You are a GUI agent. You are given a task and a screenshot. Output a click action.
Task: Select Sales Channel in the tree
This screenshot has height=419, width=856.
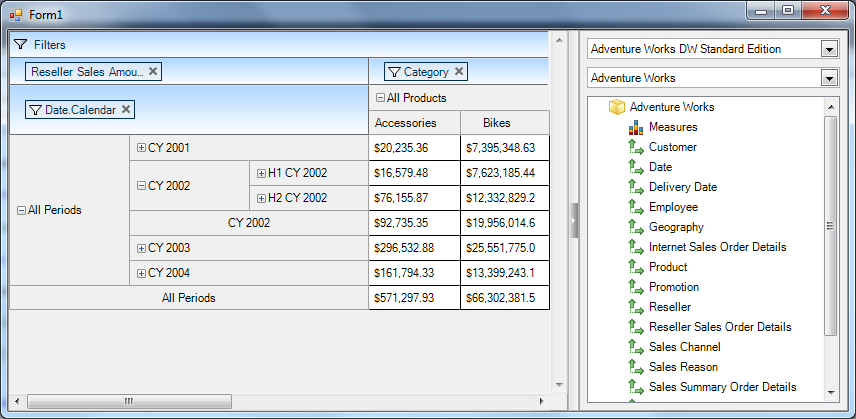click(x=683, y=347)
